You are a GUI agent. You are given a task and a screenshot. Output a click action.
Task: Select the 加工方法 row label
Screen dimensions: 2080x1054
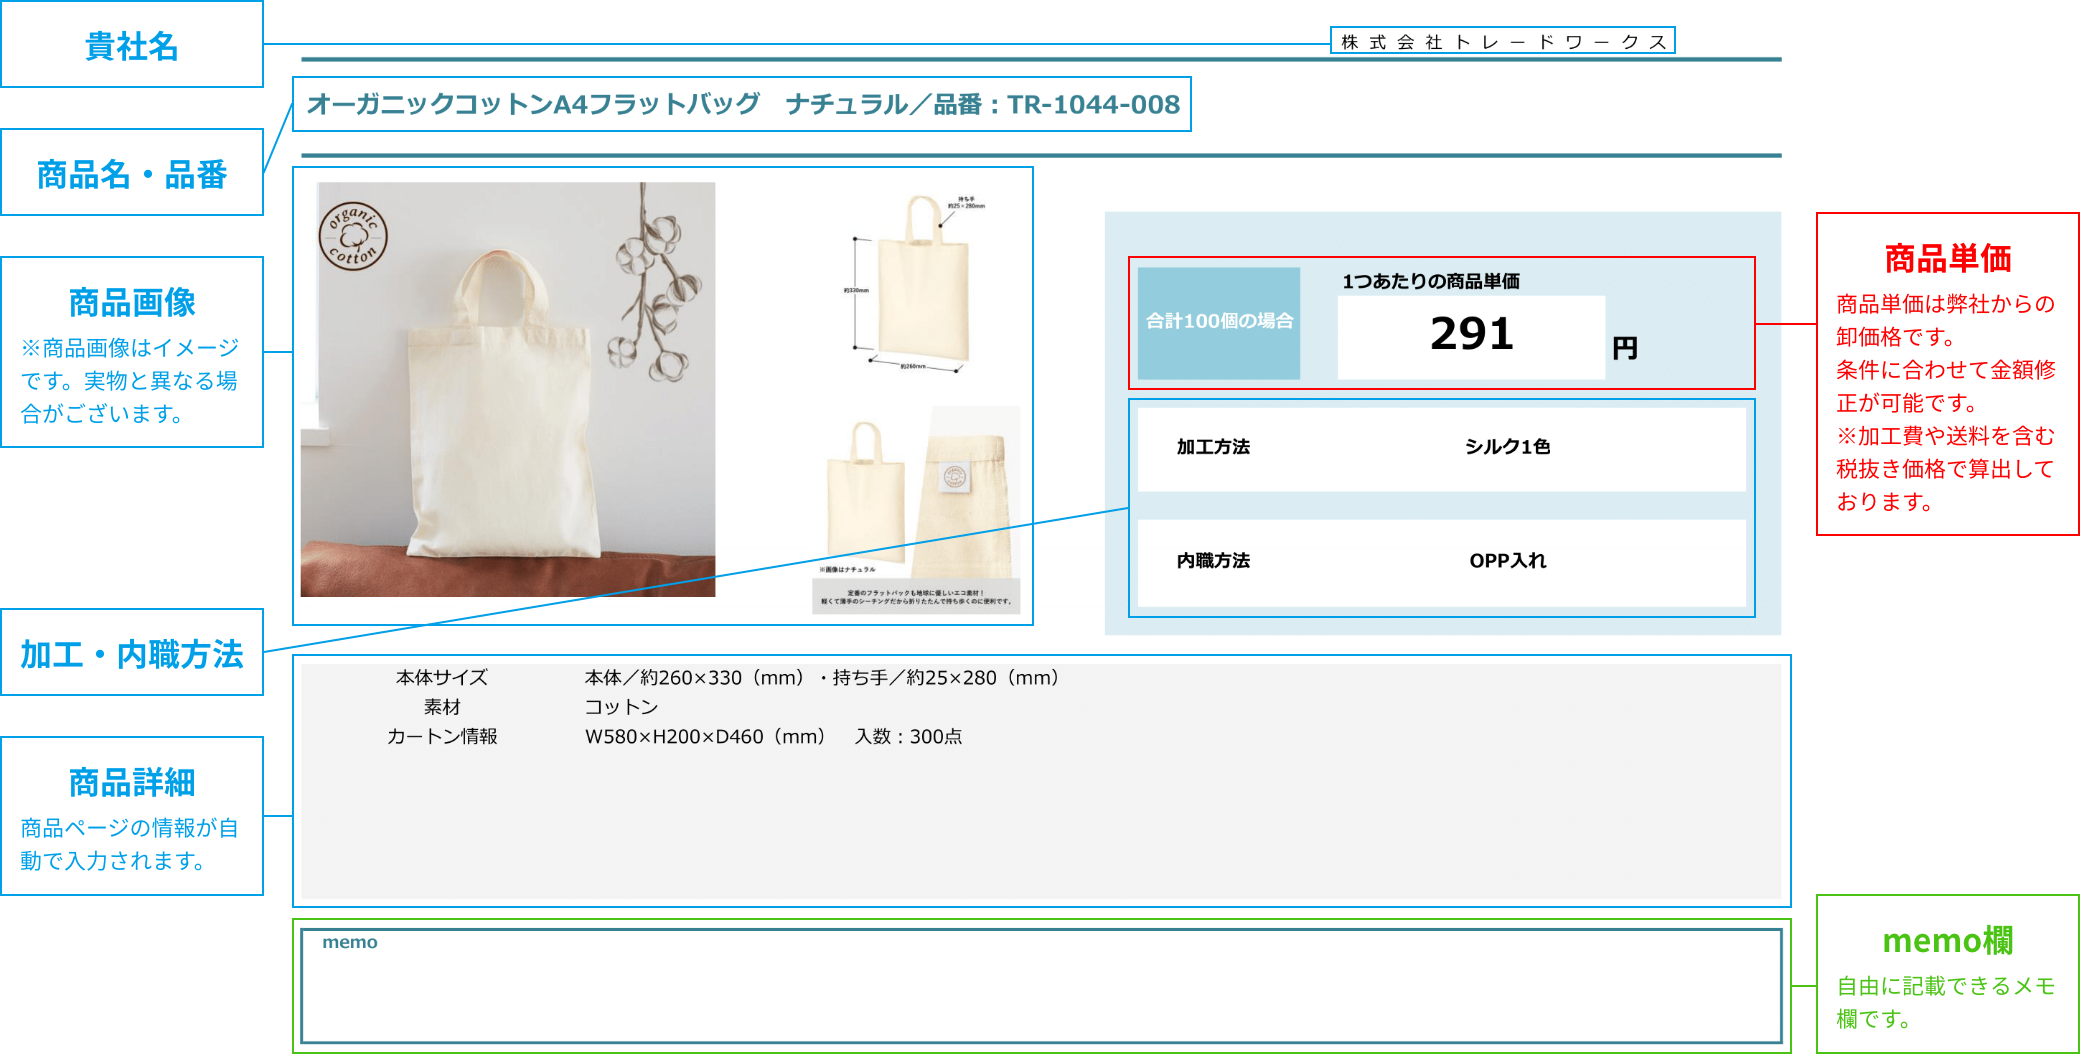[x=1213, y=447]
